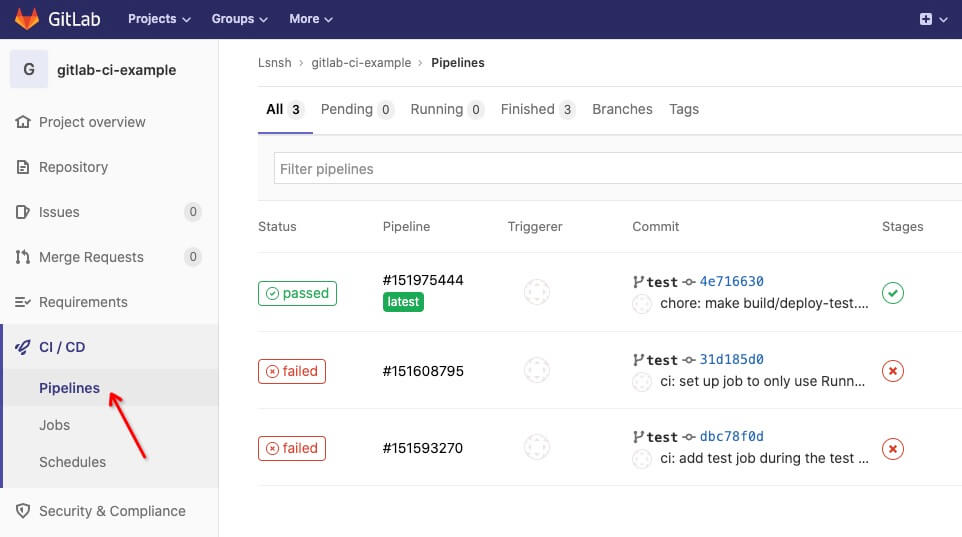Open commit dbc78f0d
Image resolution: width=962 pixels, height=537 pixels.
[731, 436]
